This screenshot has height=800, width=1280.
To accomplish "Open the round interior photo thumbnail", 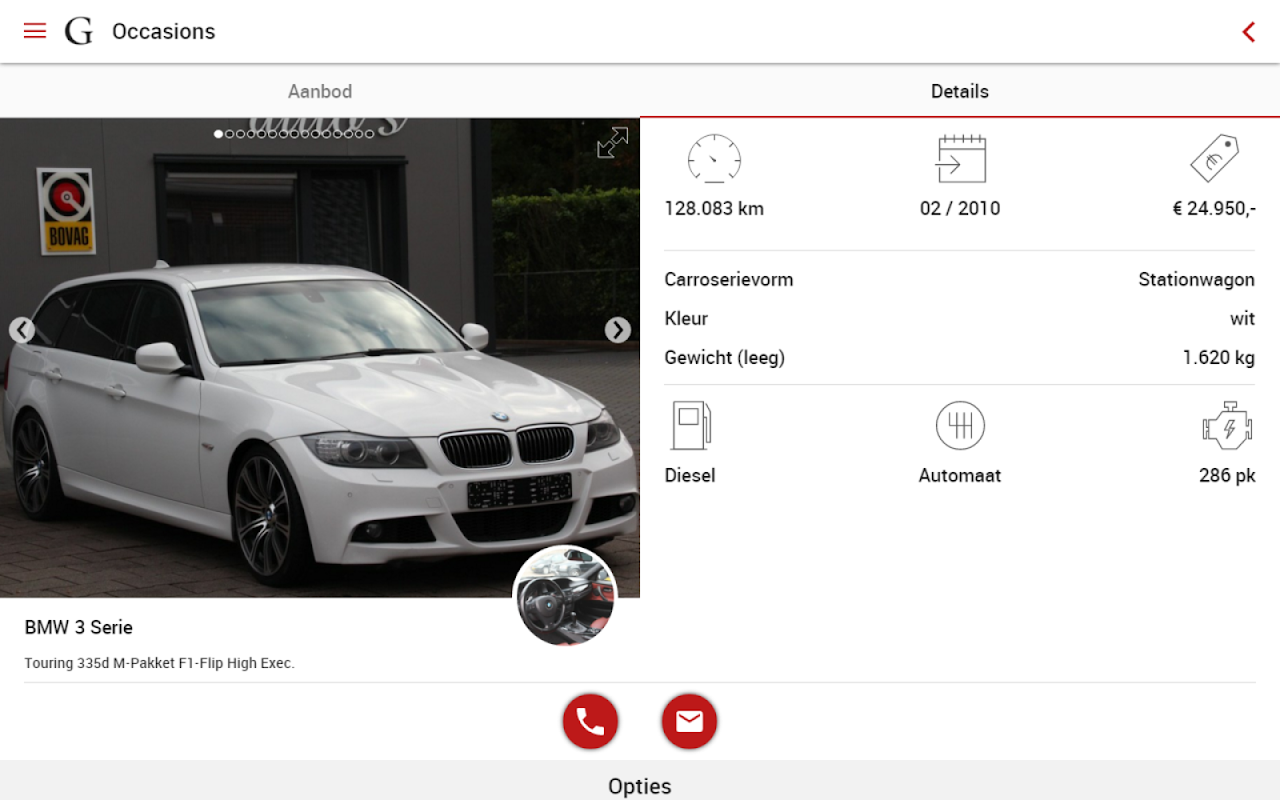I will point(565,597).
